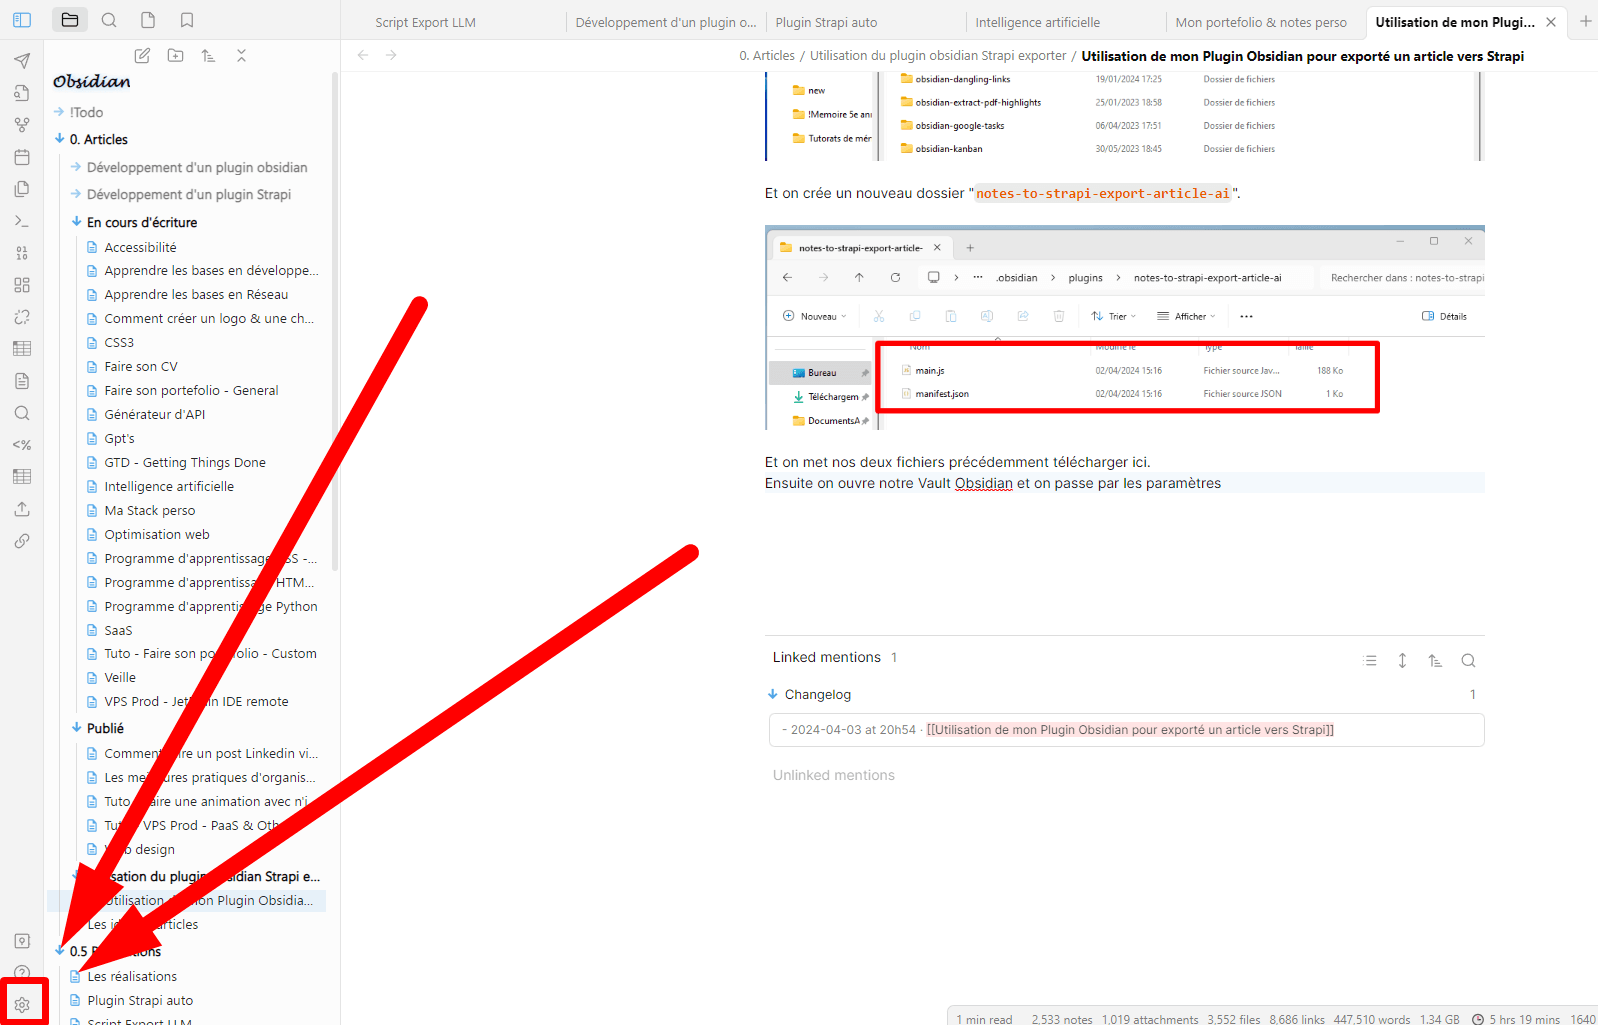Collapse the Linked mentions section
Image resolution: width=1598 pixels, height=1025 pixels.
(x=827, y=657)
